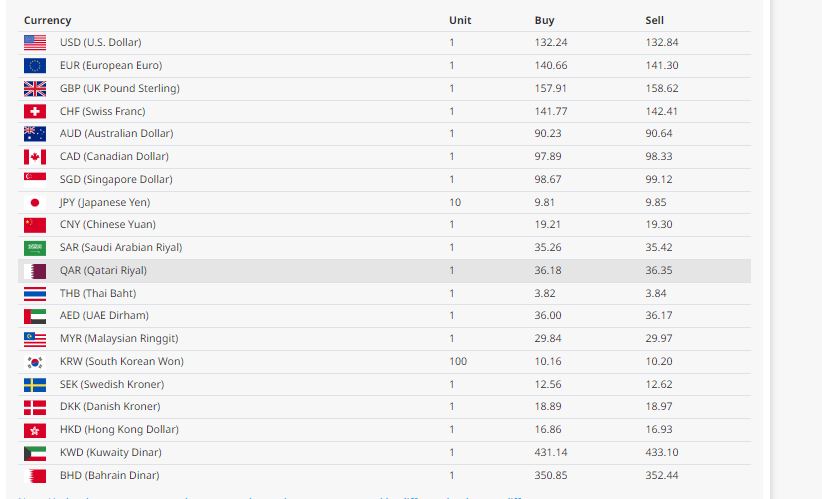Click the Qatar flag icon
The height and width of the screenshot is (499, 822).
(35, 271)
